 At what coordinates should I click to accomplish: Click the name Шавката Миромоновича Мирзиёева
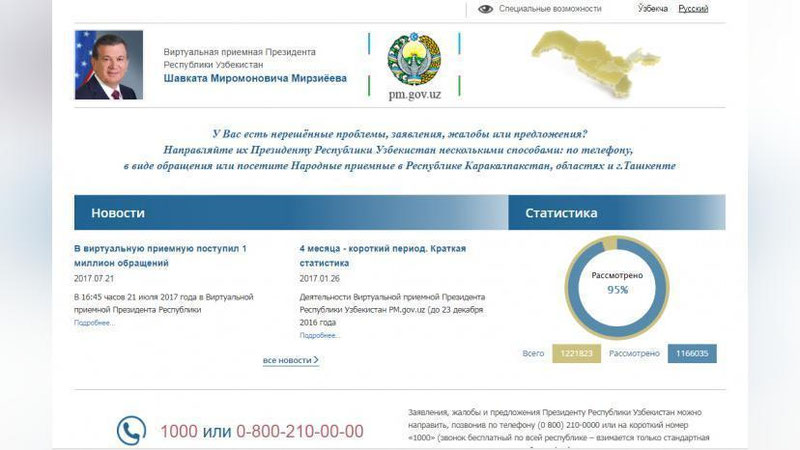coord(255,78)
